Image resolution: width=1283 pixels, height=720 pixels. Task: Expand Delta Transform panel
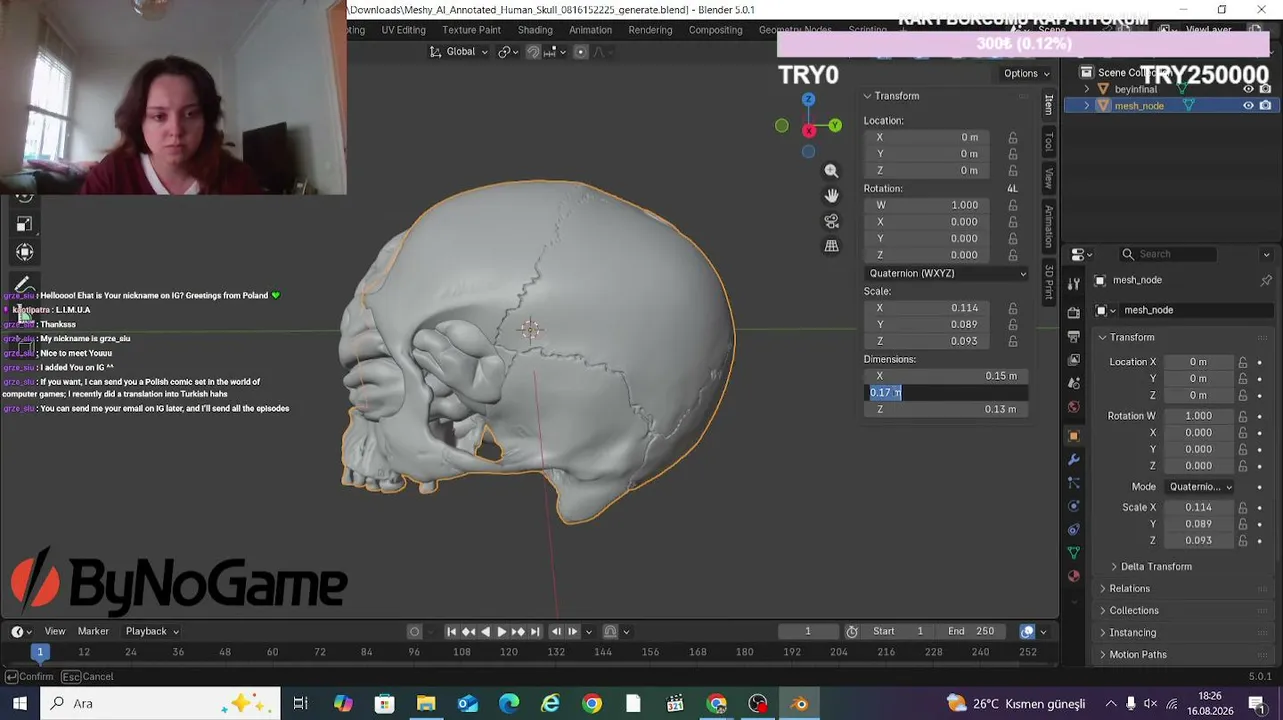point(1156,567)
